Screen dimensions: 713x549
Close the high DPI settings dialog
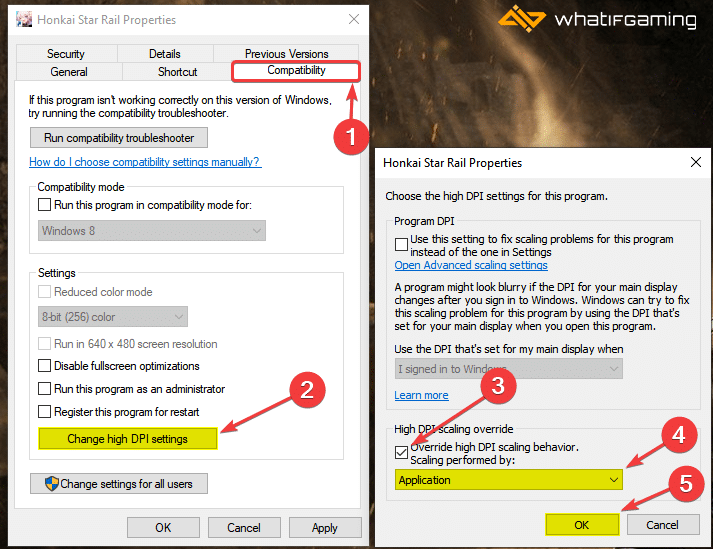(696, 162)
